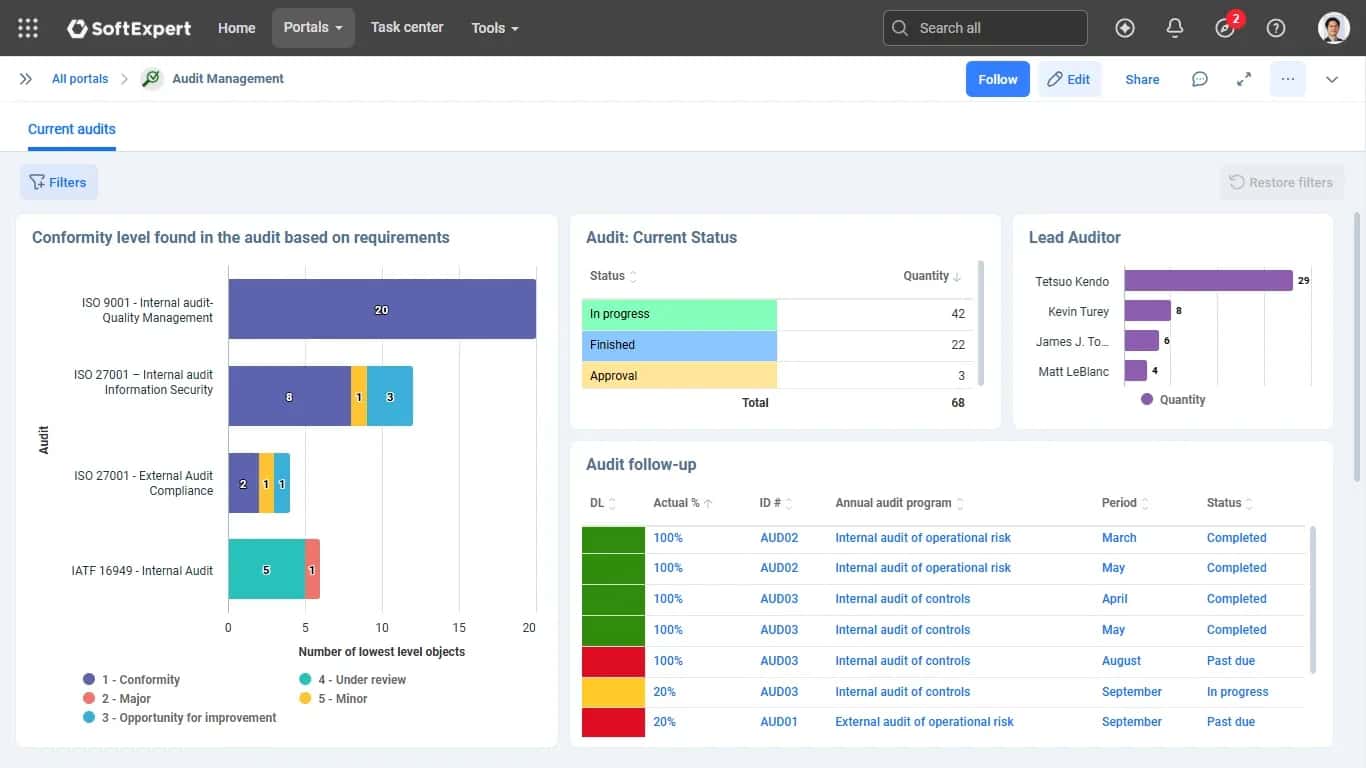Open the help question mark icon
This screenshot has width=1366, height=768.
tap(1276, 28)
